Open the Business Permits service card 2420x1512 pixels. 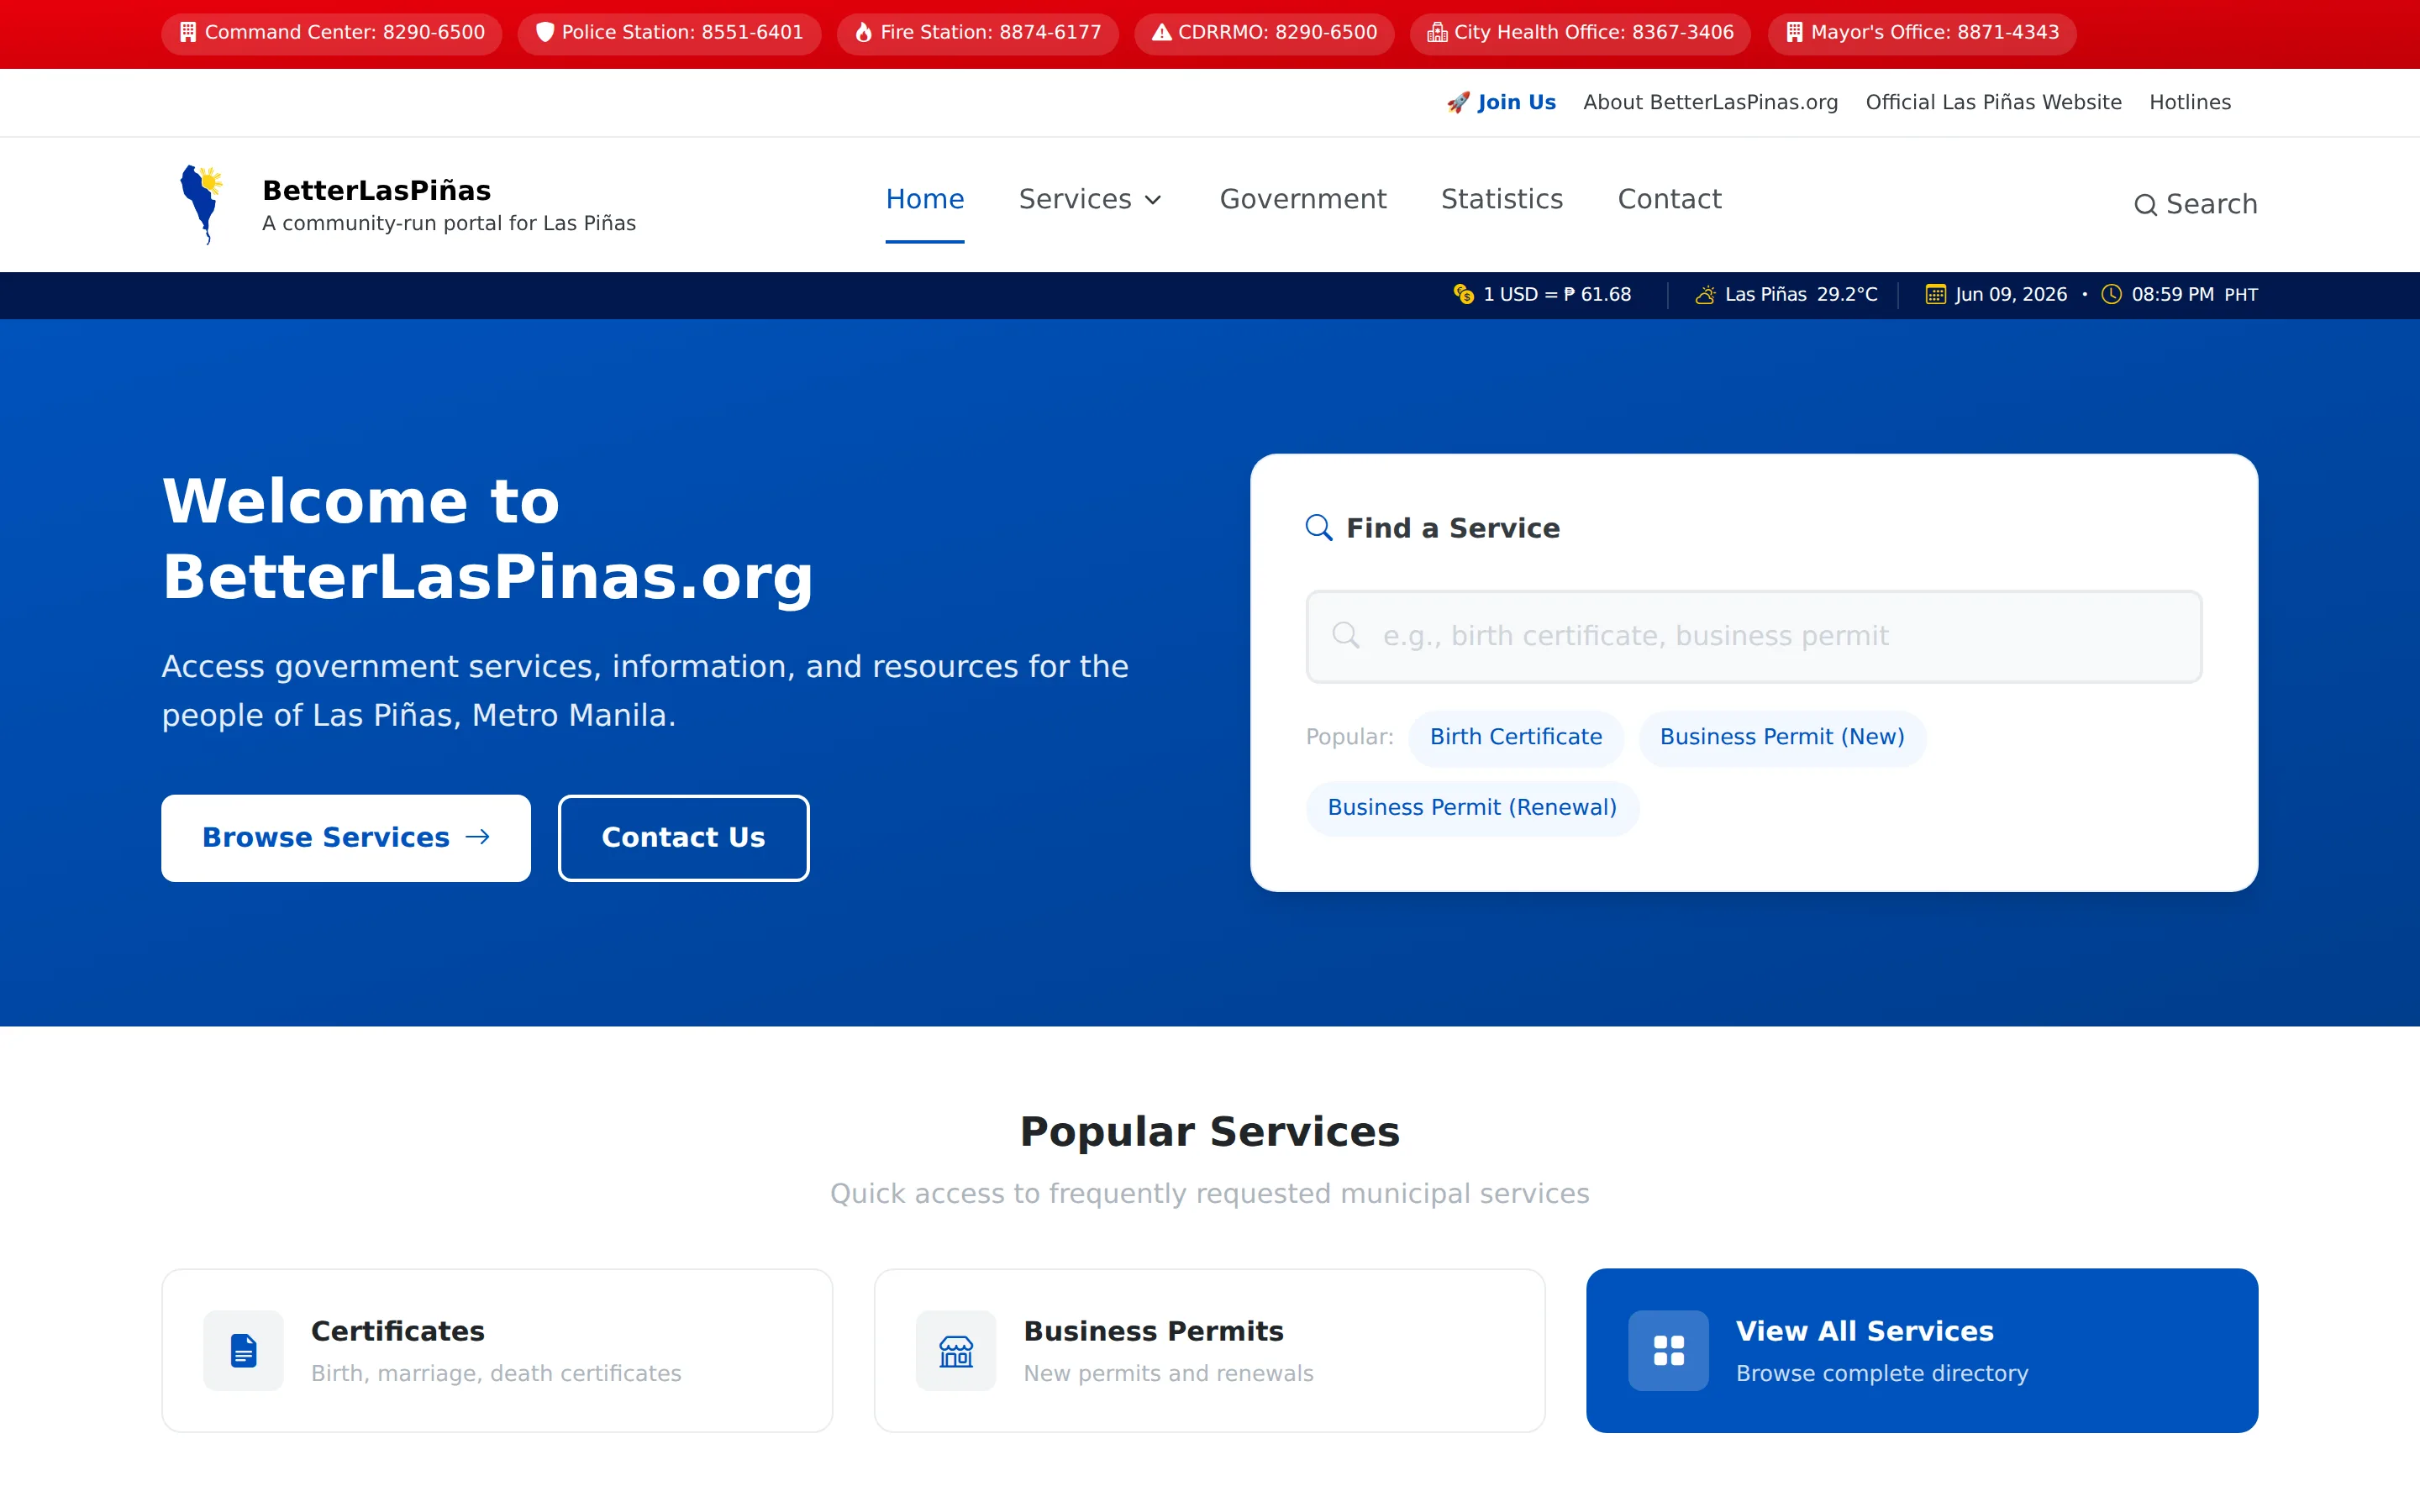(1209, 1350)
